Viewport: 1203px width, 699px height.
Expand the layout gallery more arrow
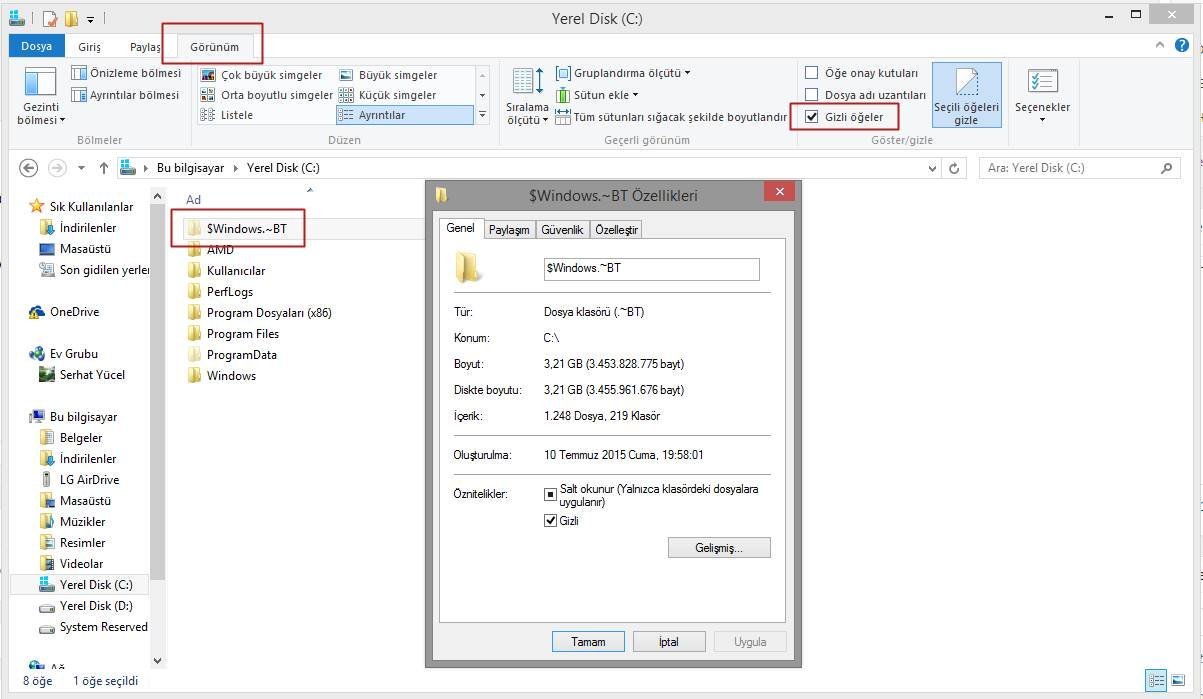482,115
